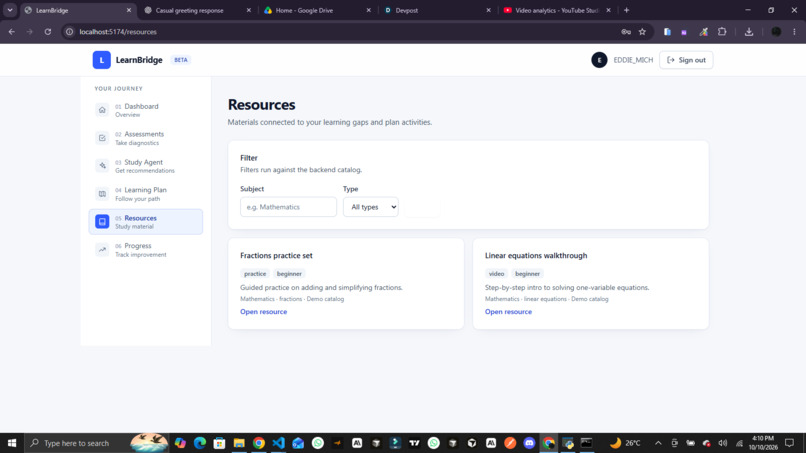Bookmark this page with the star icon

pos(642,31)
